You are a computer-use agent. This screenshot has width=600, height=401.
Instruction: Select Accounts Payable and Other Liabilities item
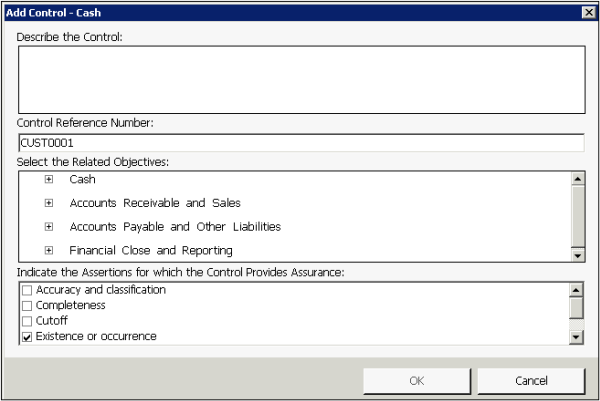[175, 226]
